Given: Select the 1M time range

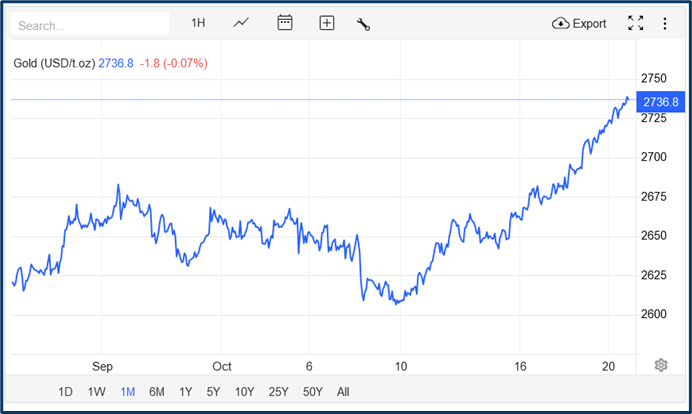Looking at the screenshot, I should (x=127, y=392).
